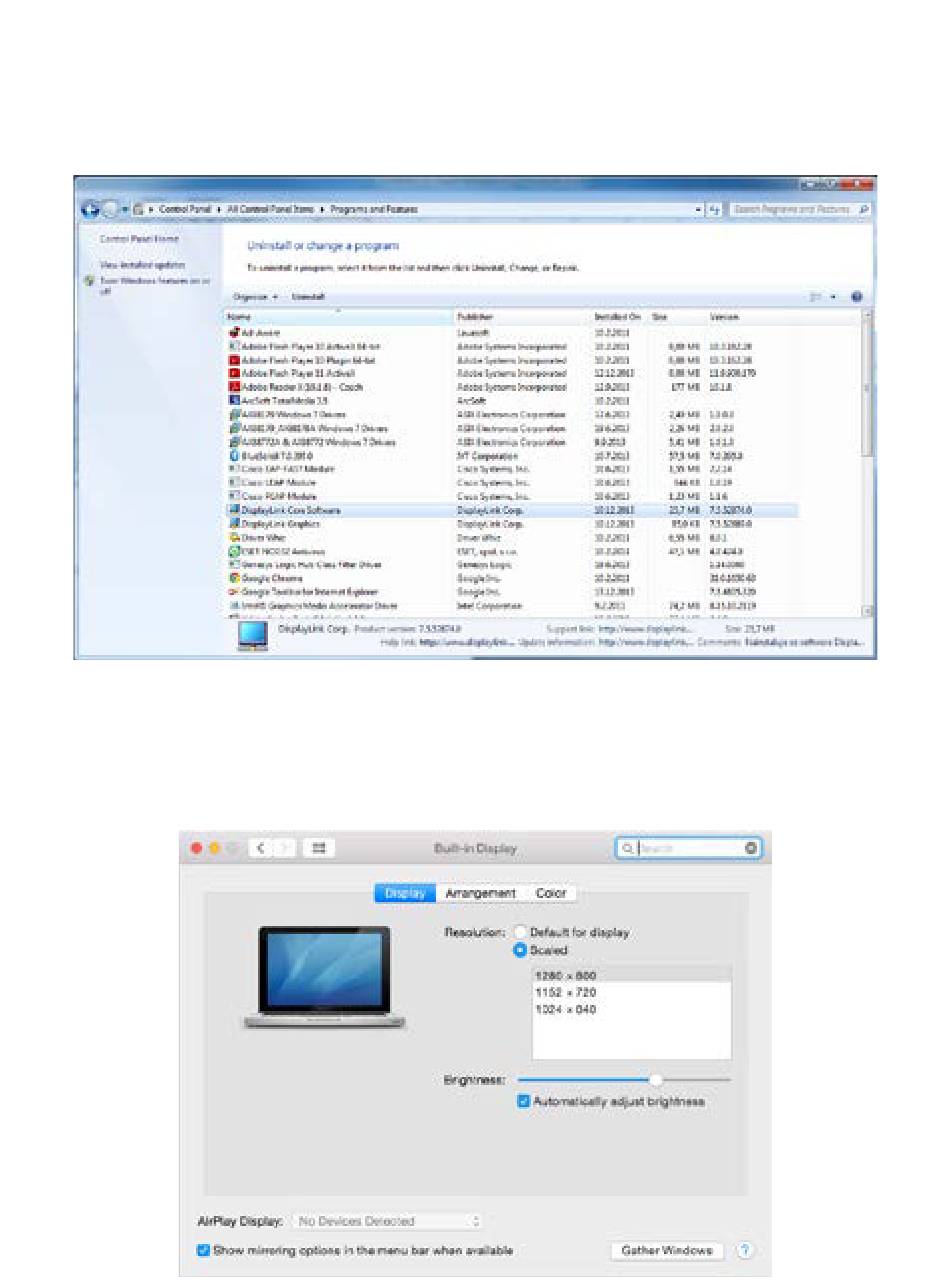Select the ESET NOD32 Antivirus icon
The width and height of the screenshot is (950, 1288).
click(234, 550)
